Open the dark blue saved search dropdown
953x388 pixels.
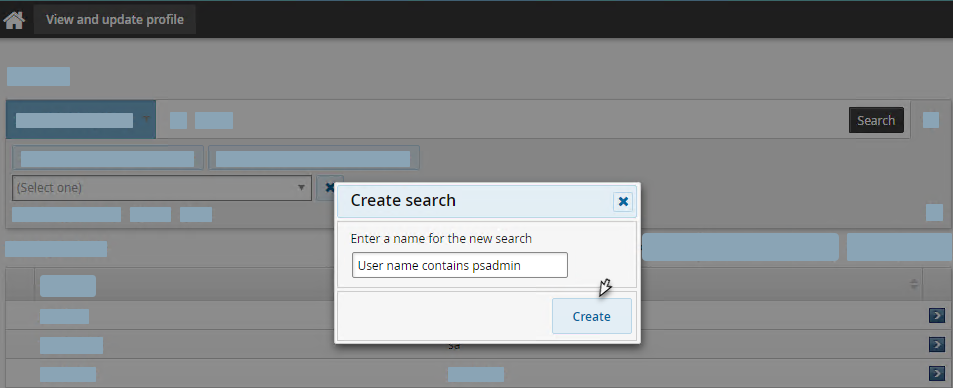81,120
